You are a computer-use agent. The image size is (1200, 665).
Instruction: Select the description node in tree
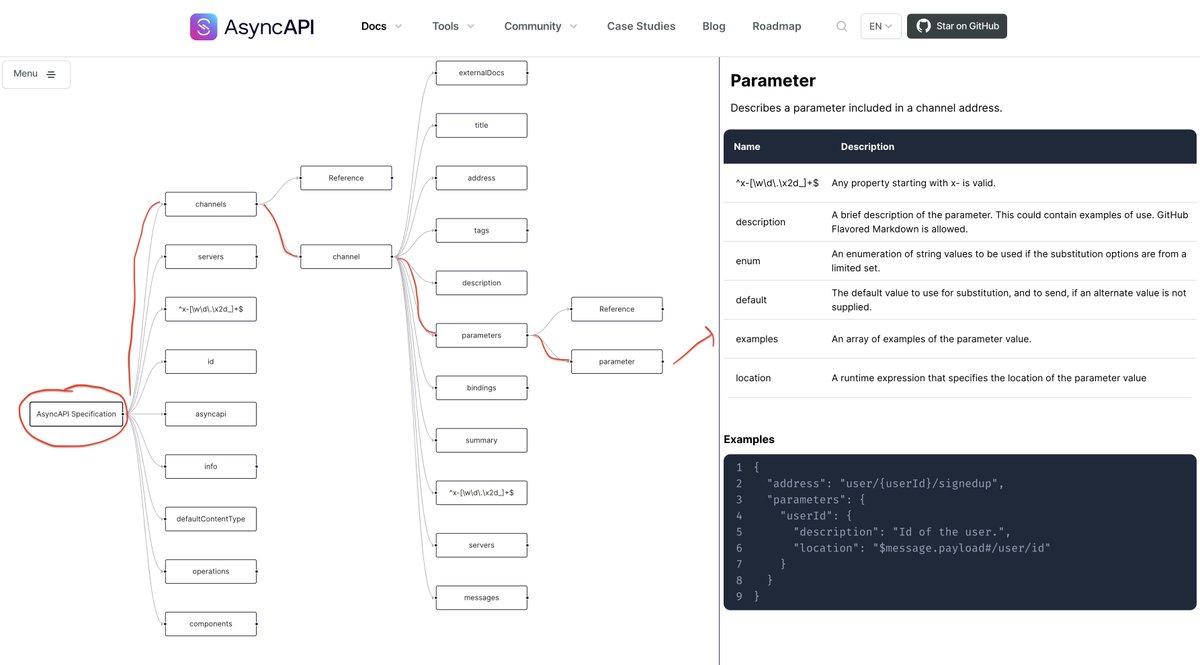(x=481, y=283)
